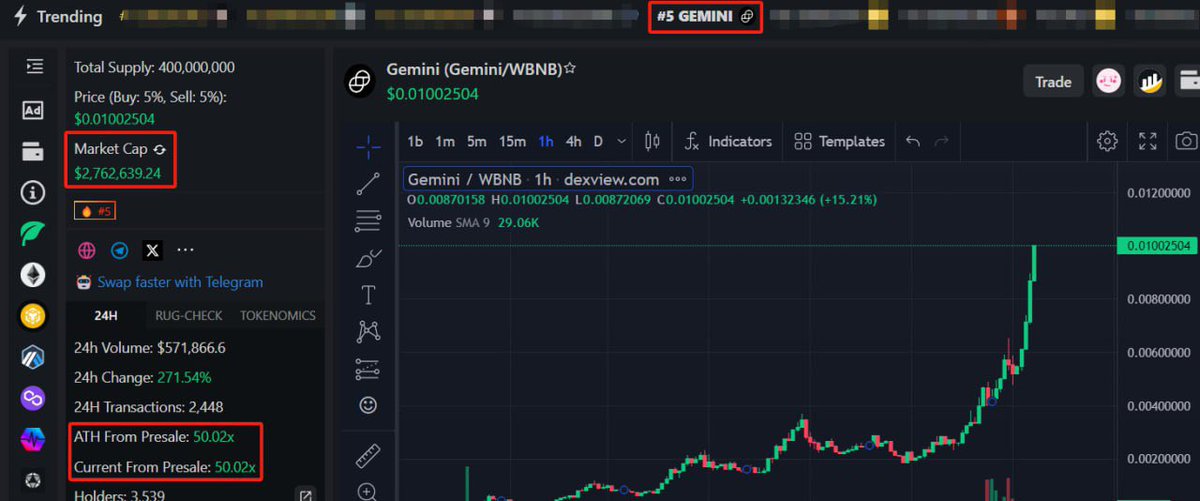
Task: Open holders external link icon
Action: pyautogui.click(x=306, y=494)
